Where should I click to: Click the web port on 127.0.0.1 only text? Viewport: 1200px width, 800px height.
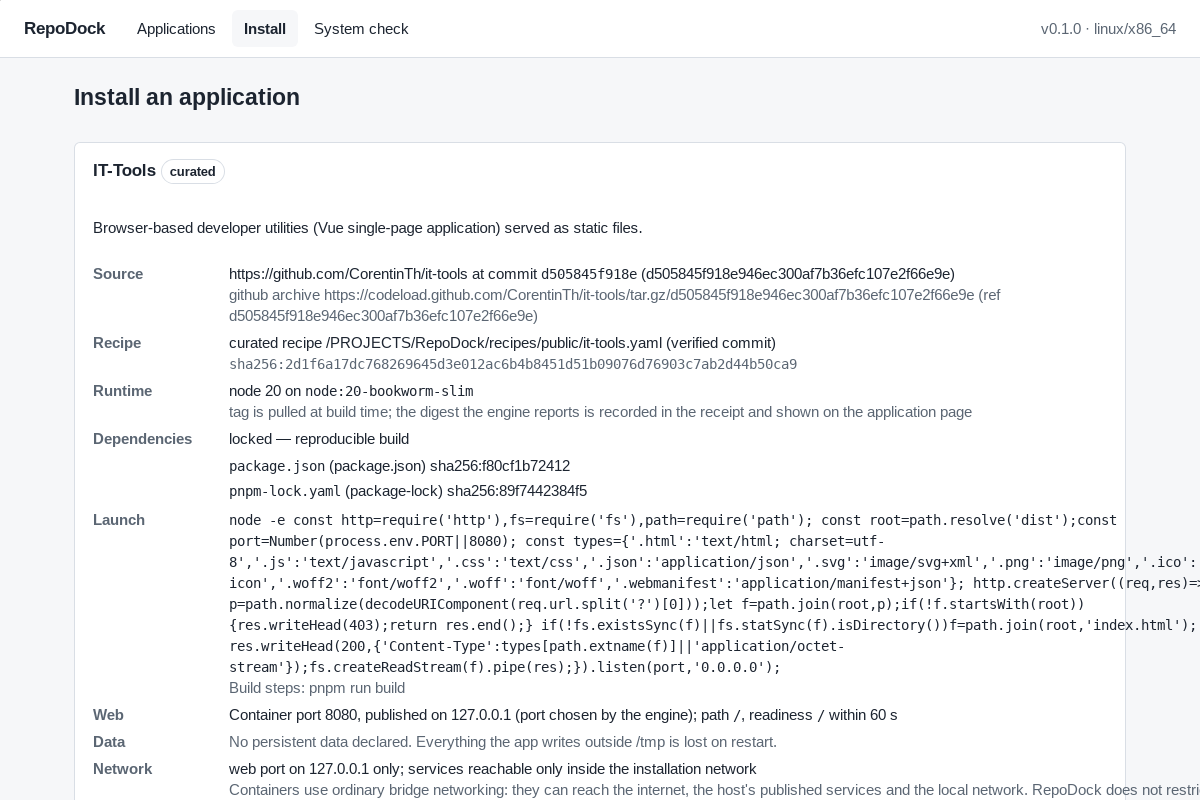492,769
